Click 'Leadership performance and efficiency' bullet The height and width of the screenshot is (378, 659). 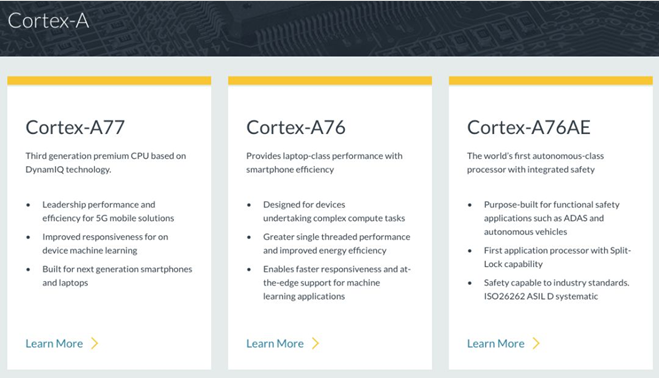pyautogui.click(x=108, y=211)
